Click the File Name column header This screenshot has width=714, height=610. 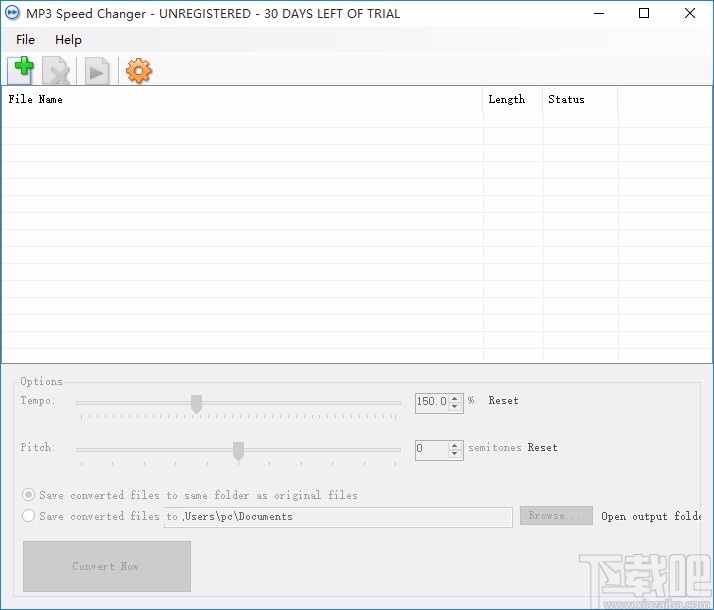242,99
